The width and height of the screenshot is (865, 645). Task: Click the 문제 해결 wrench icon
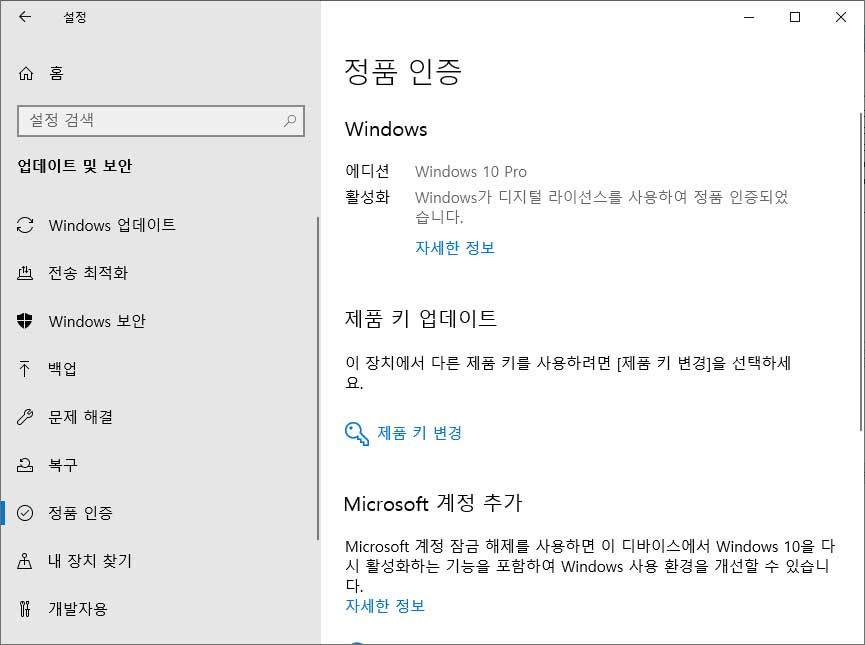[x=25, y=417]
